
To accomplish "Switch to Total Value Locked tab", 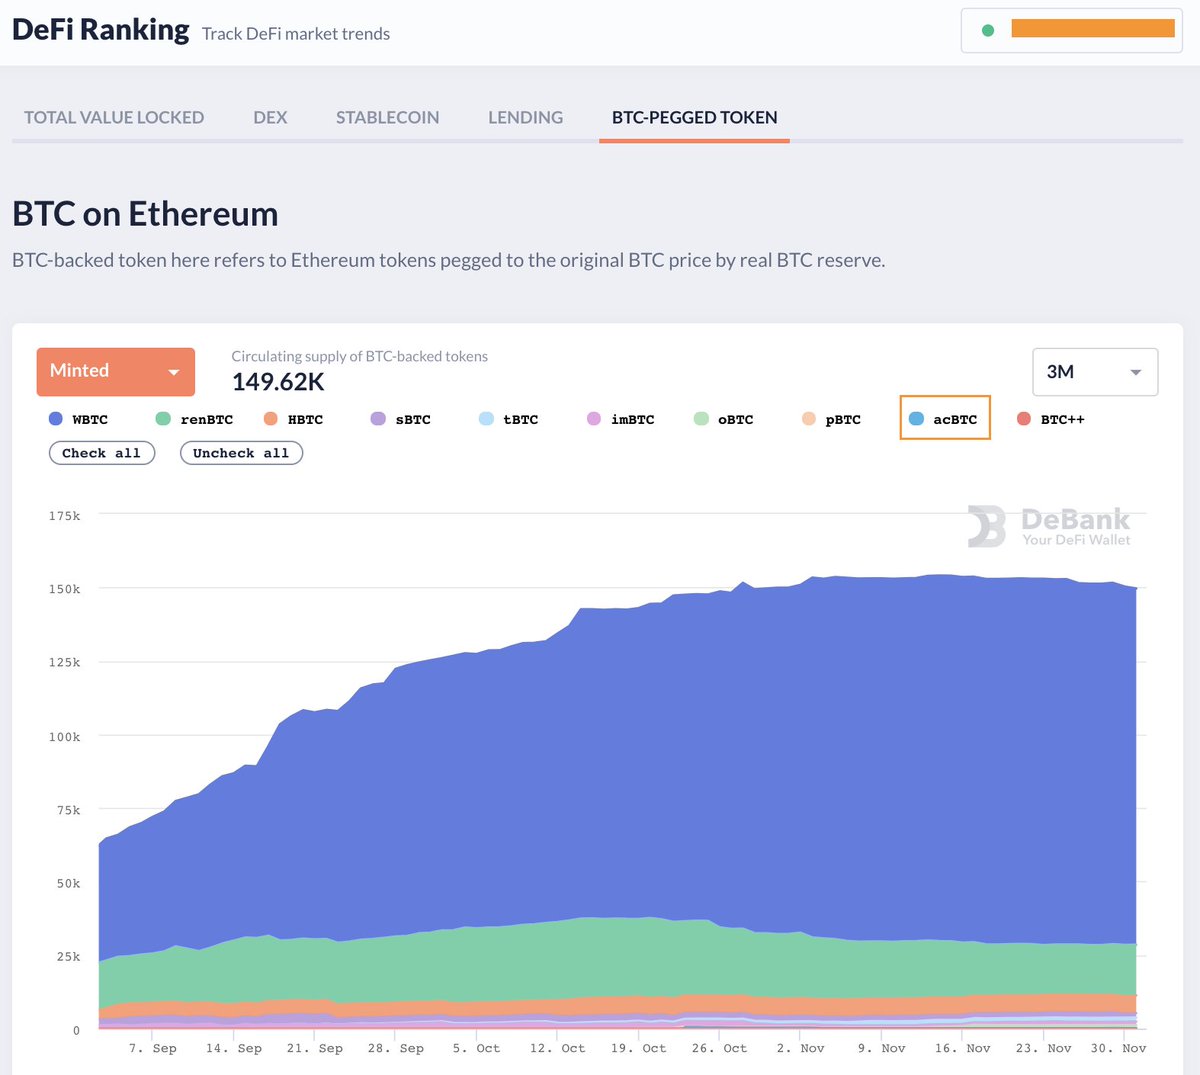I will pos(114,117).
